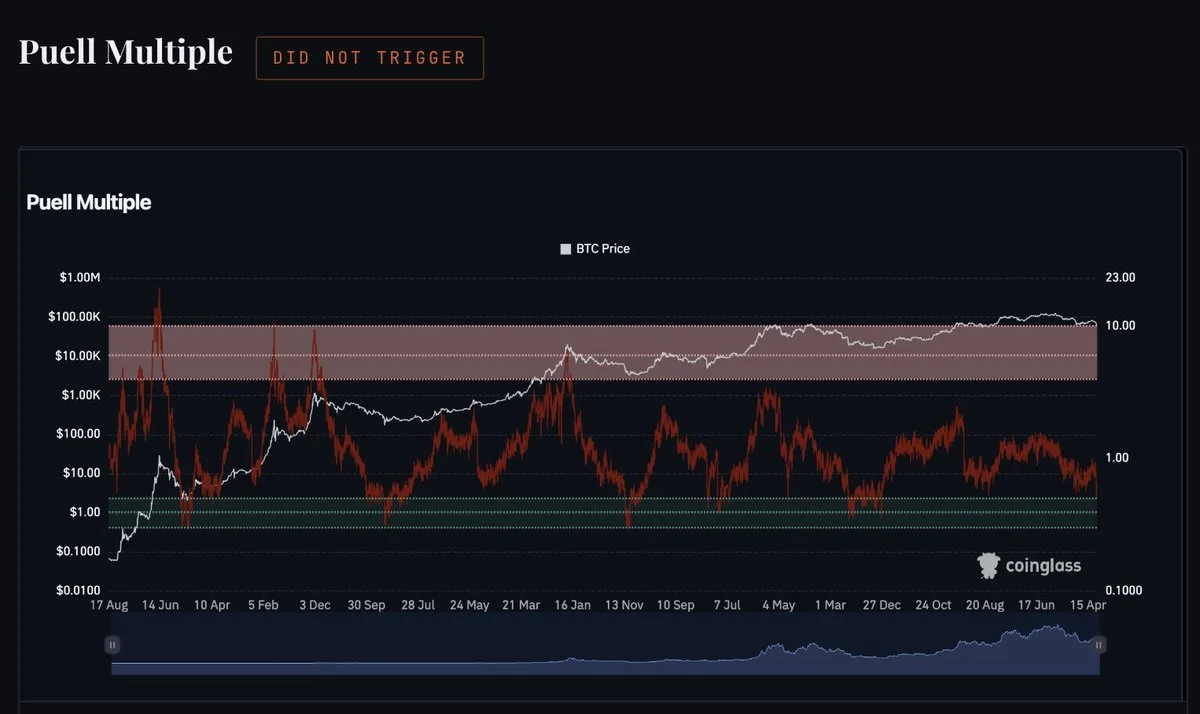Click the red overbought band on chart
The height and width of the screenshot is (714, 1200).
click(x=603, y=352)
